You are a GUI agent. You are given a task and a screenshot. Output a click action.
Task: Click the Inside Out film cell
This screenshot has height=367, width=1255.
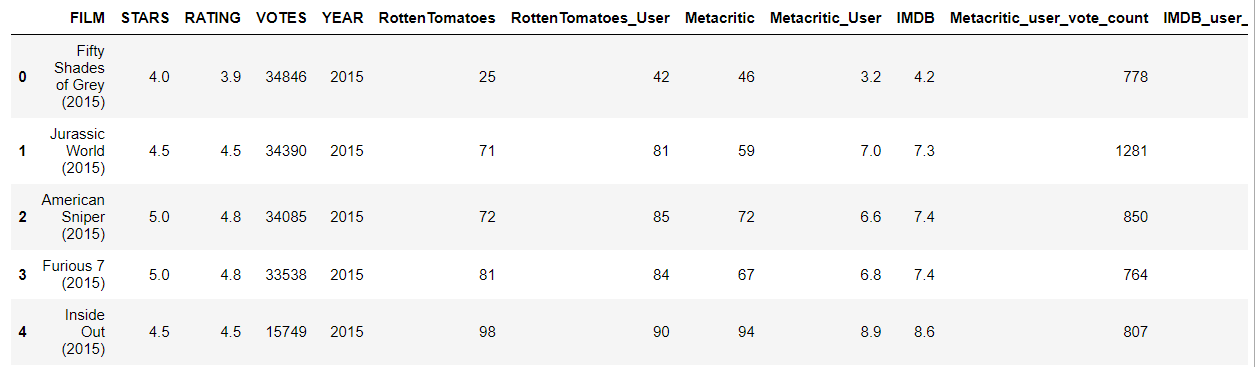pyautogui.click(x=85, y=332)
